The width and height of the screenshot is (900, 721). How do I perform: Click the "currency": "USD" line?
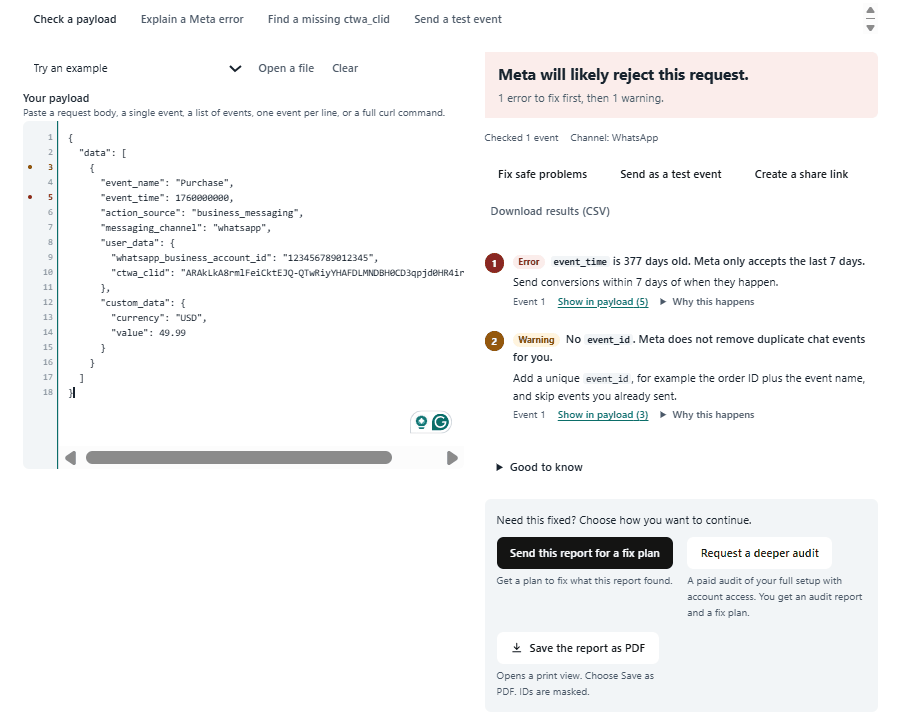click(159, 317)
